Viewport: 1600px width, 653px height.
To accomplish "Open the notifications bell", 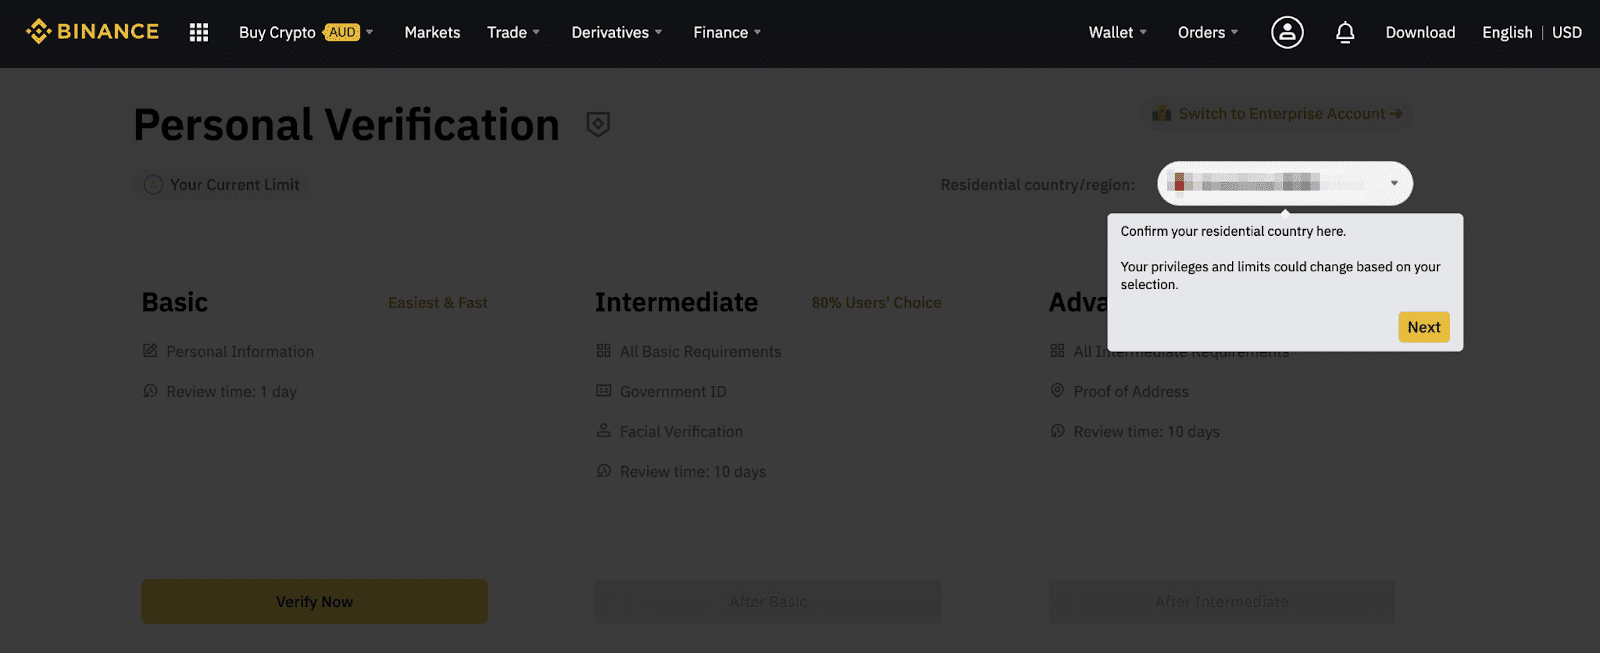I will [1345, 32].
